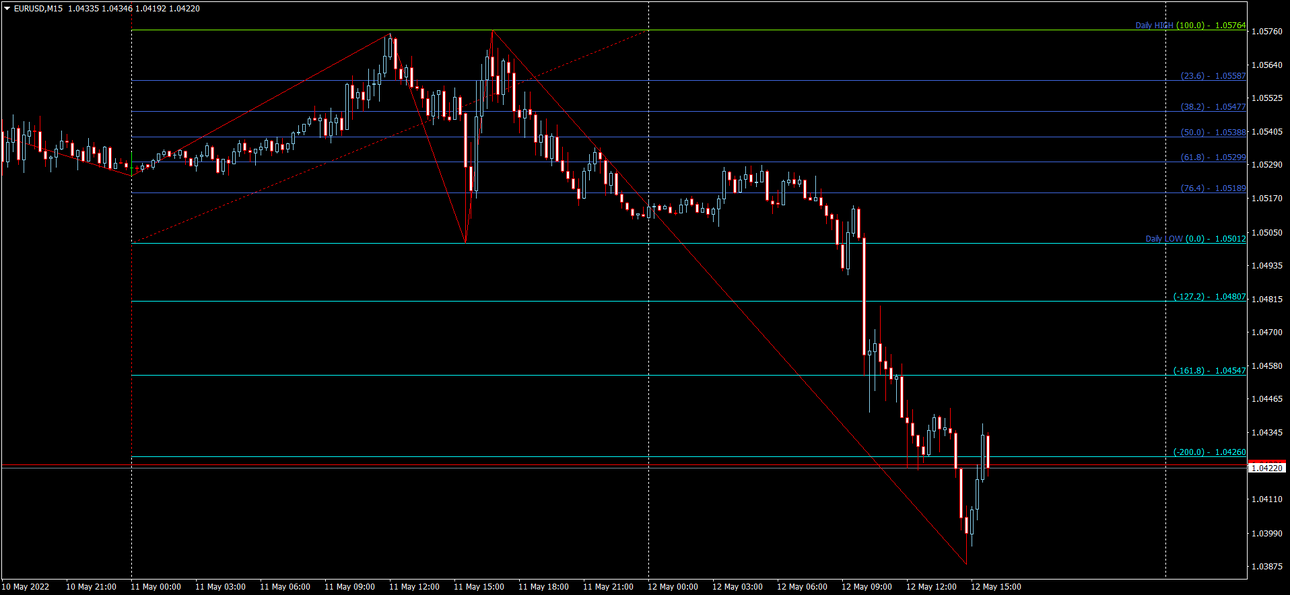This screenshot has width=1290, height=595.
Task: Click time axis label 12 May 03:00
Action: (x=737, y=587)
